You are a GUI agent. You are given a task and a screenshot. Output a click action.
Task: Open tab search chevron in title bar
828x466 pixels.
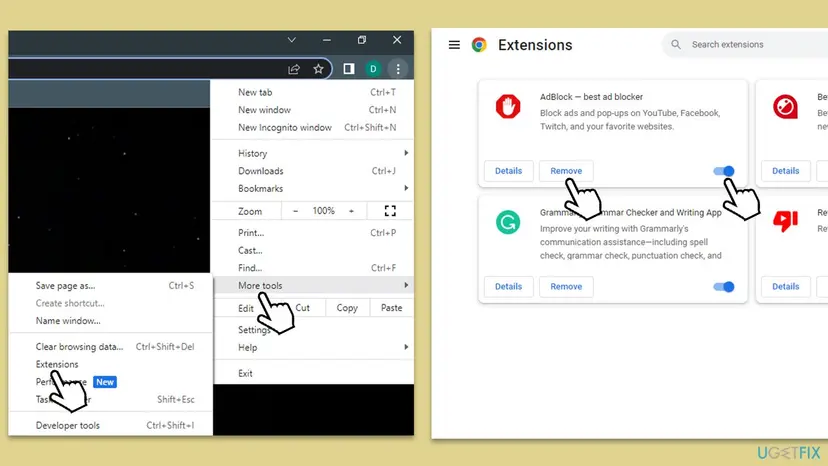pos(291,40)
